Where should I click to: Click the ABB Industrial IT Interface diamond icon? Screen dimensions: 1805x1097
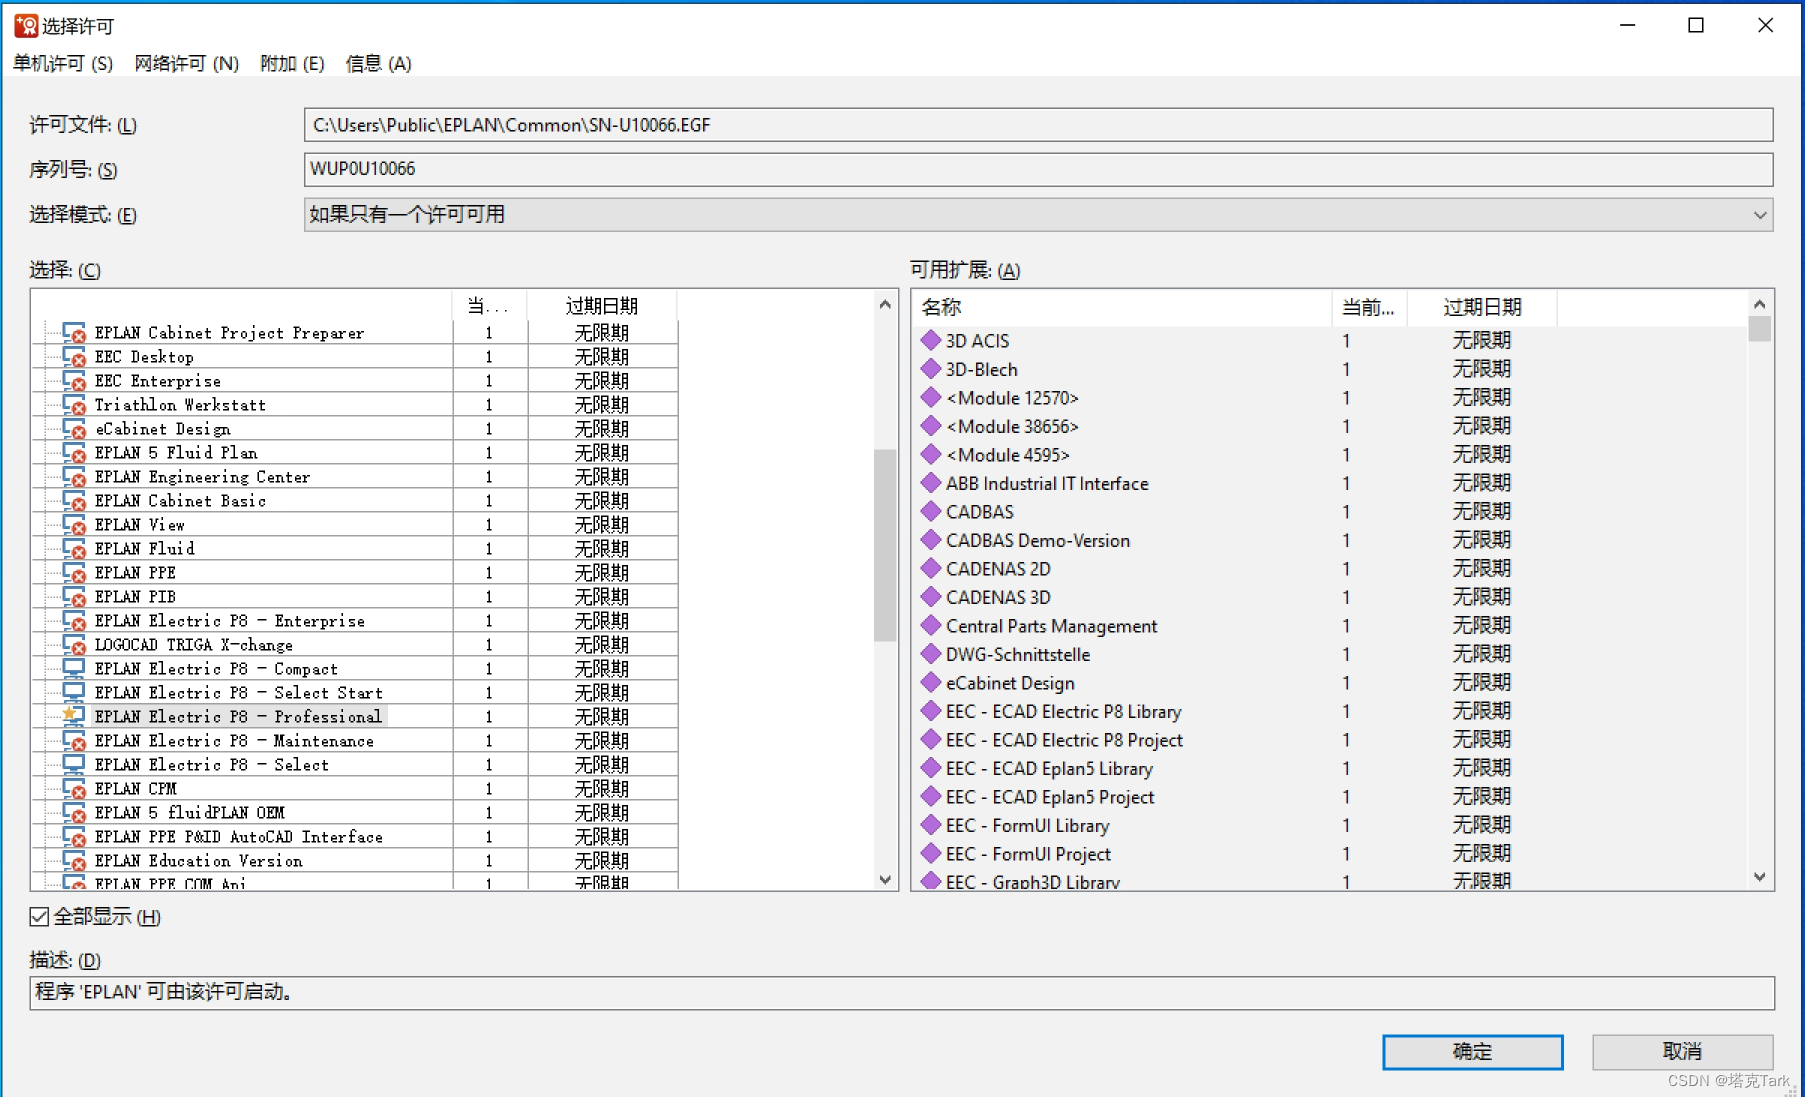[x=931, y=483]
